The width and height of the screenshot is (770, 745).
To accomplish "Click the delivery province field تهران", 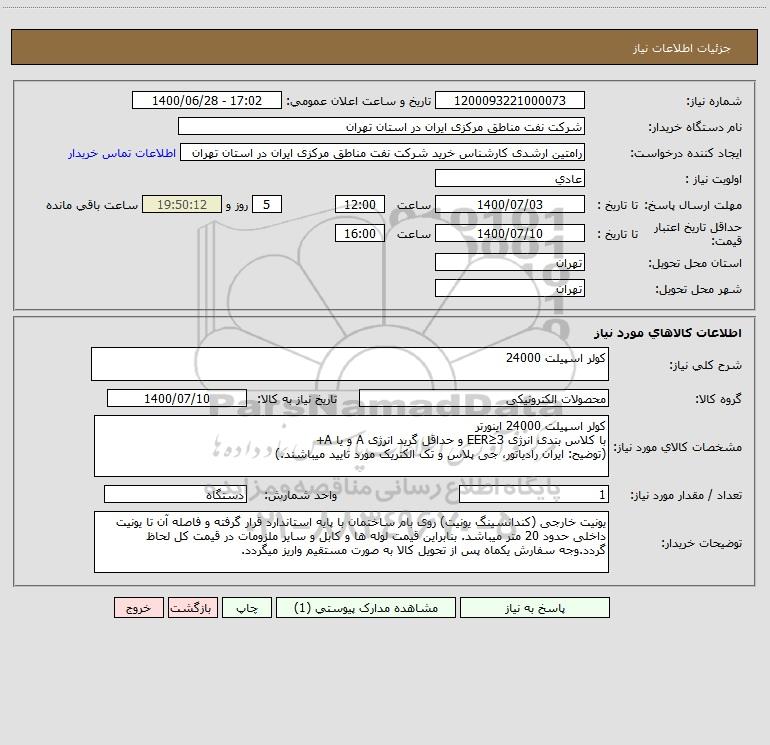I will coord(510,262).
